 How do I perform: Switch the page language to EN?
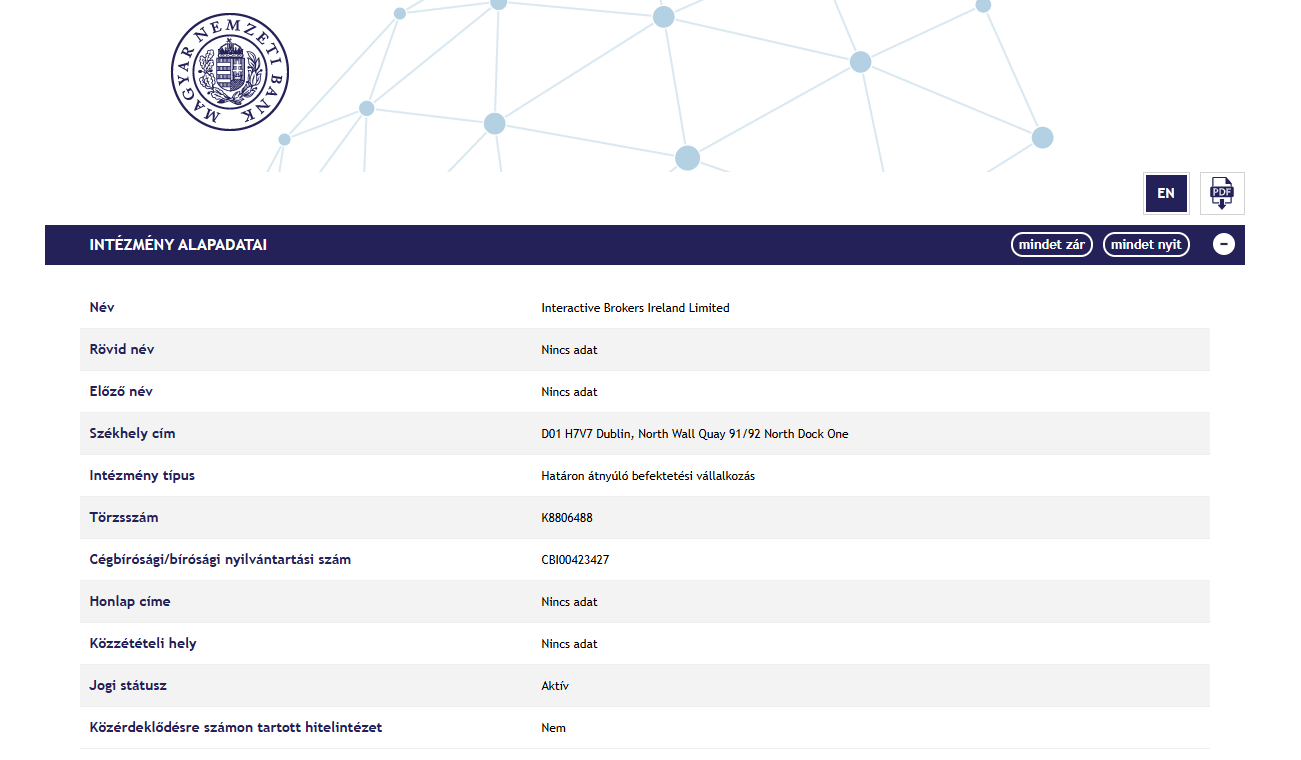tap(1165, 193)
